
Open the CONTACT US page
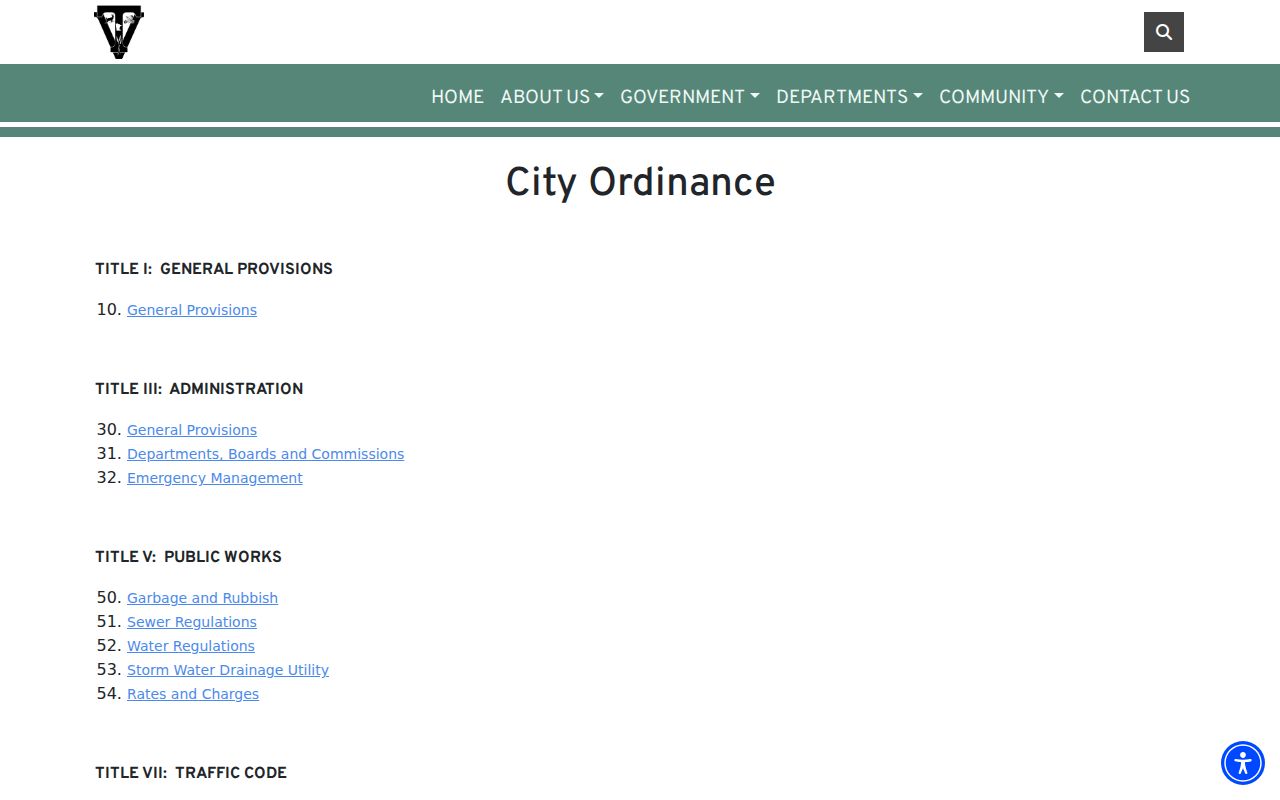tap(1135, 97)
